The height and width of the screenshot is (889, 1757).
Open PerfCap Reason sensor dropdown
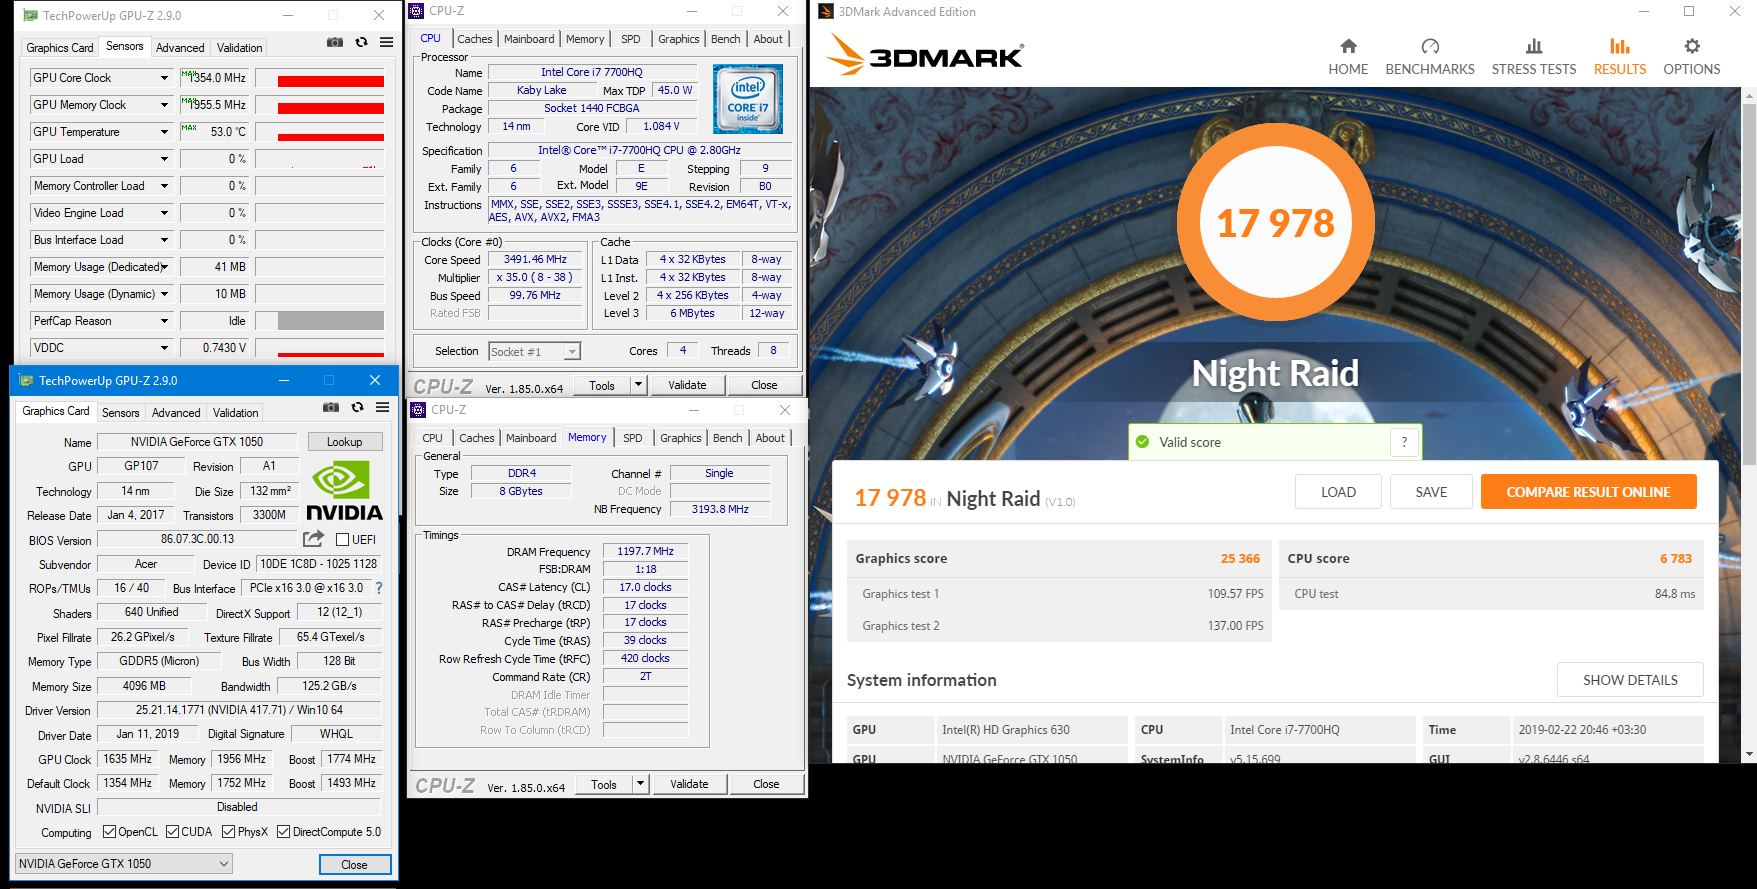click(x=165, y=321)
